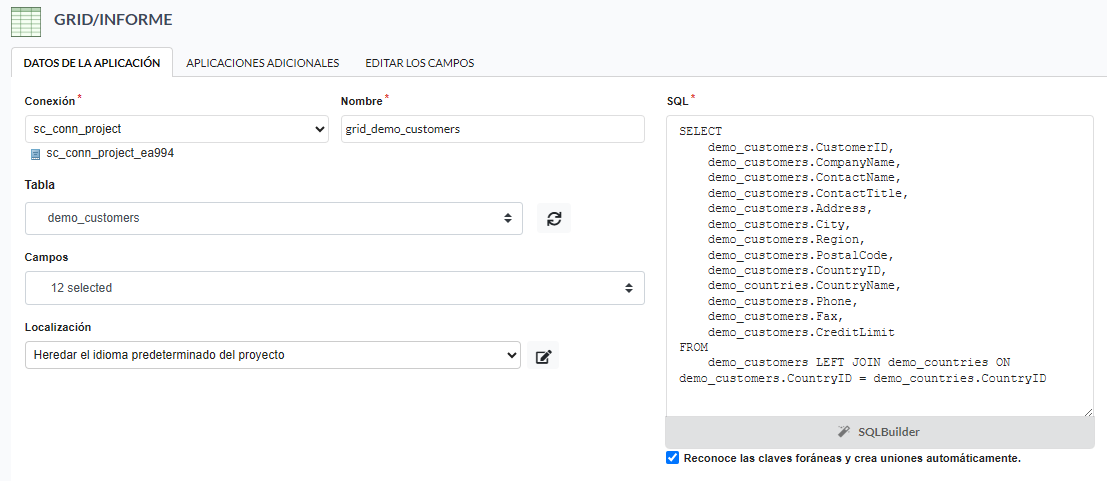Click the demo_customers.CreditLimit line in SQL
The height and width of the screenshot is (481, 1107).
click(801, 332)
